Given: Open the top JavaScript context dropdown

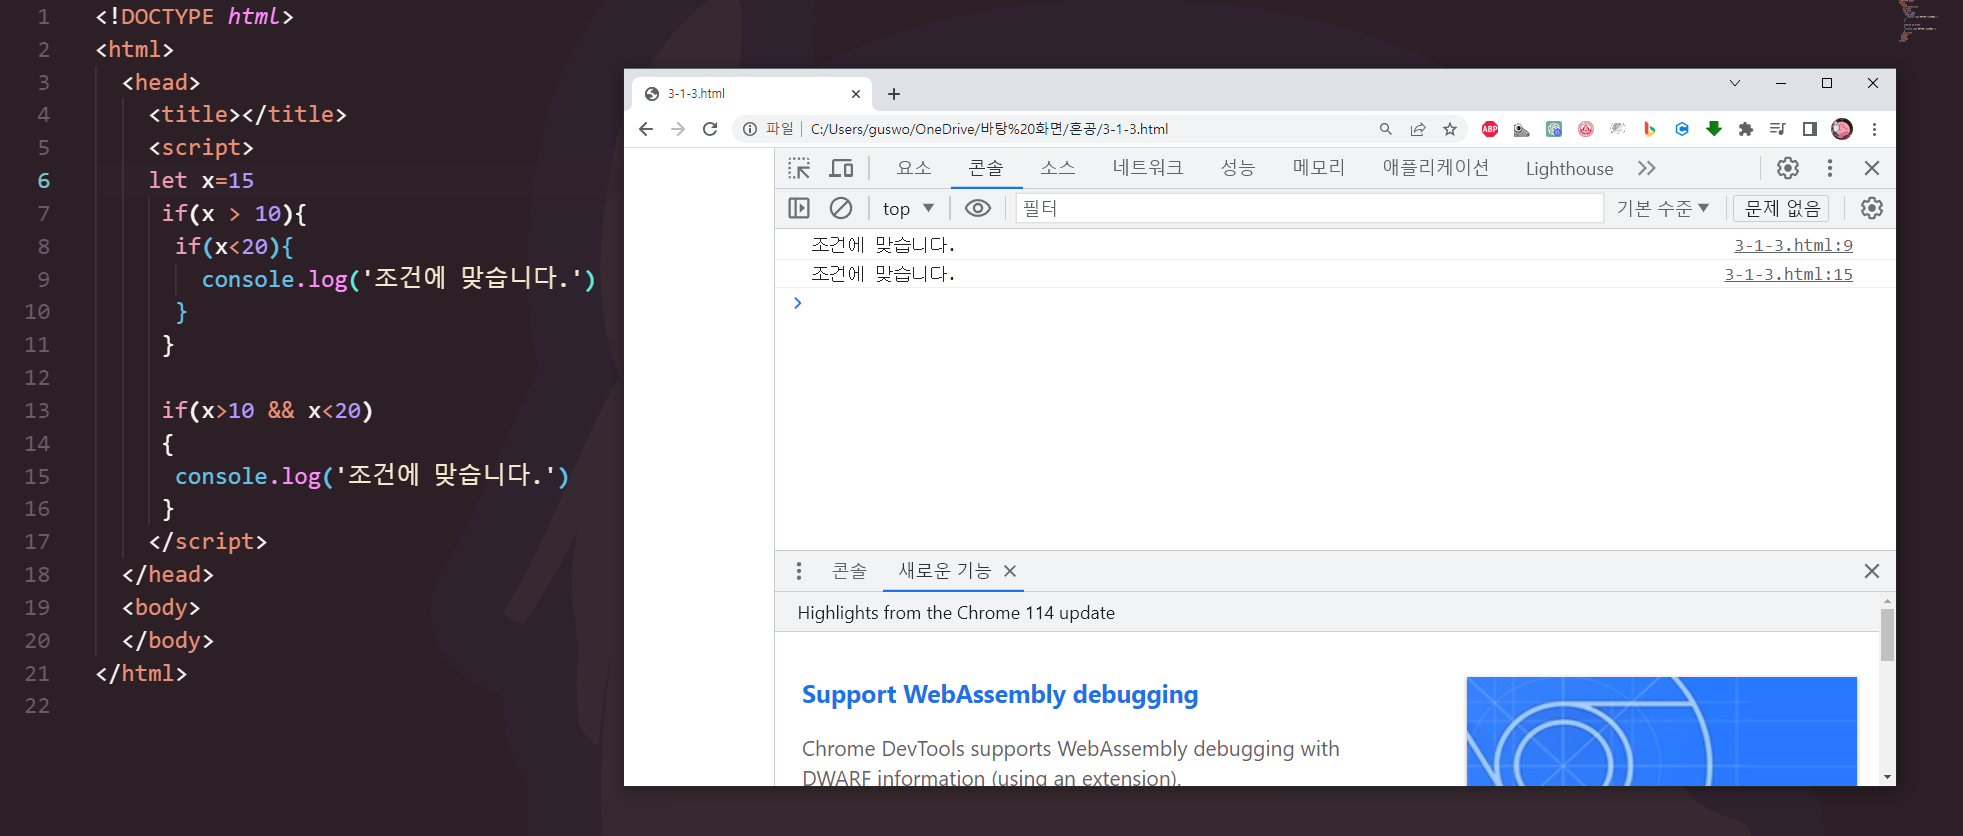Looking at the screenshot, I should (908, 208).
